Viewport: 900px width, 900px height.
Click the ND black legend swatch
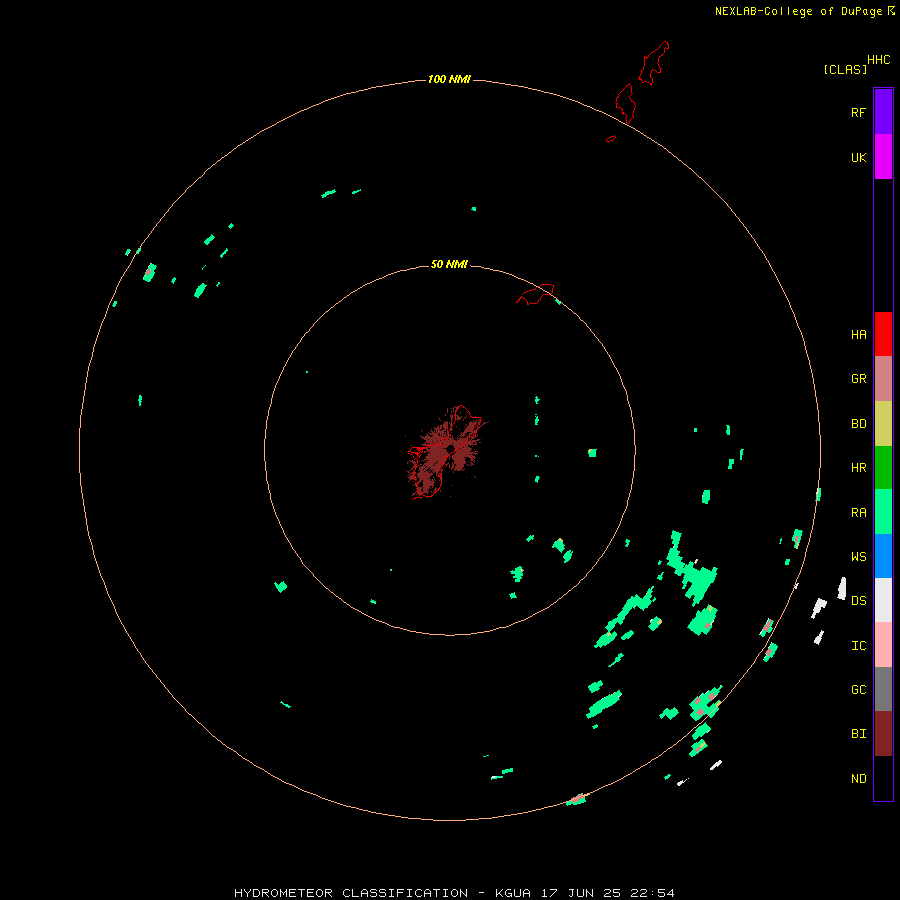coord(883,778)
